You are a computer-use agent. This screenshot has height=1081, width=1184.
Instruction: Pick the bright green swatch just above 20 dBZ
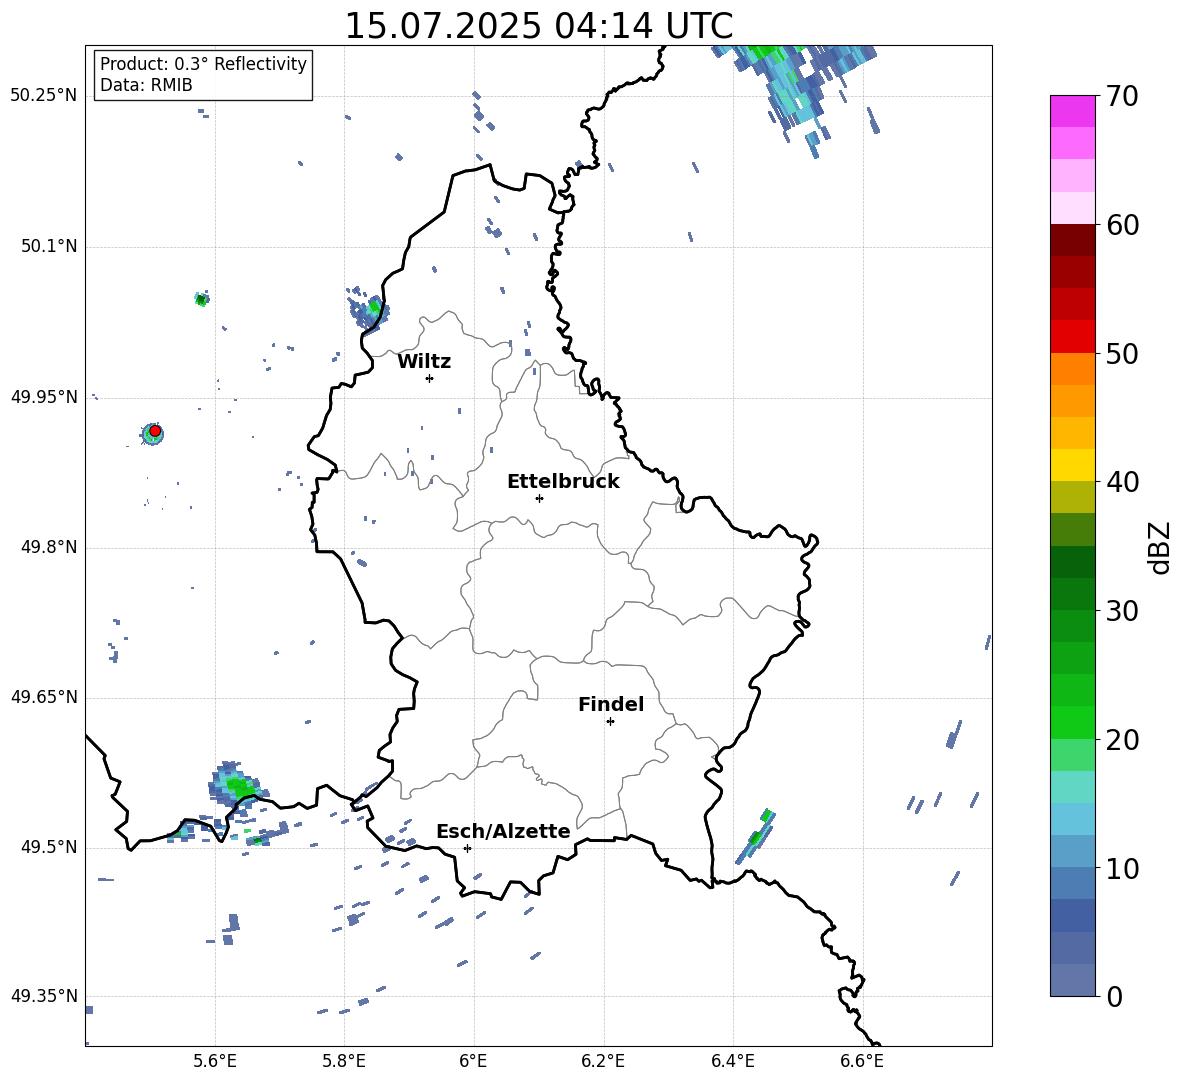(x=1072, y=722)
